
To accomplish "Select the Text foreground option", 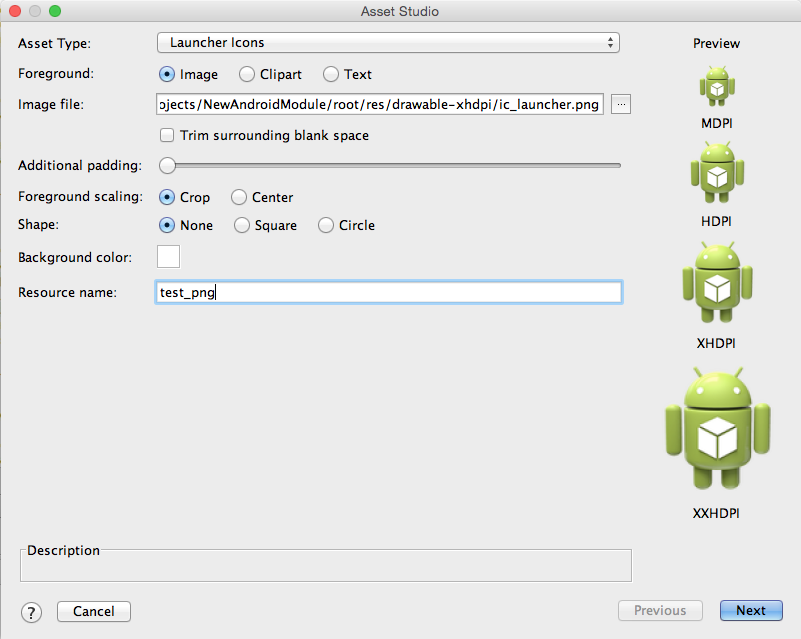I will click(331, 75).
